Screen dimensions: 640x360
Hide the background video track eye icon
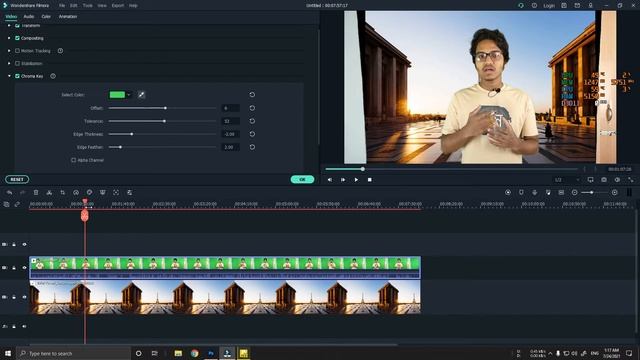[24, 297]
